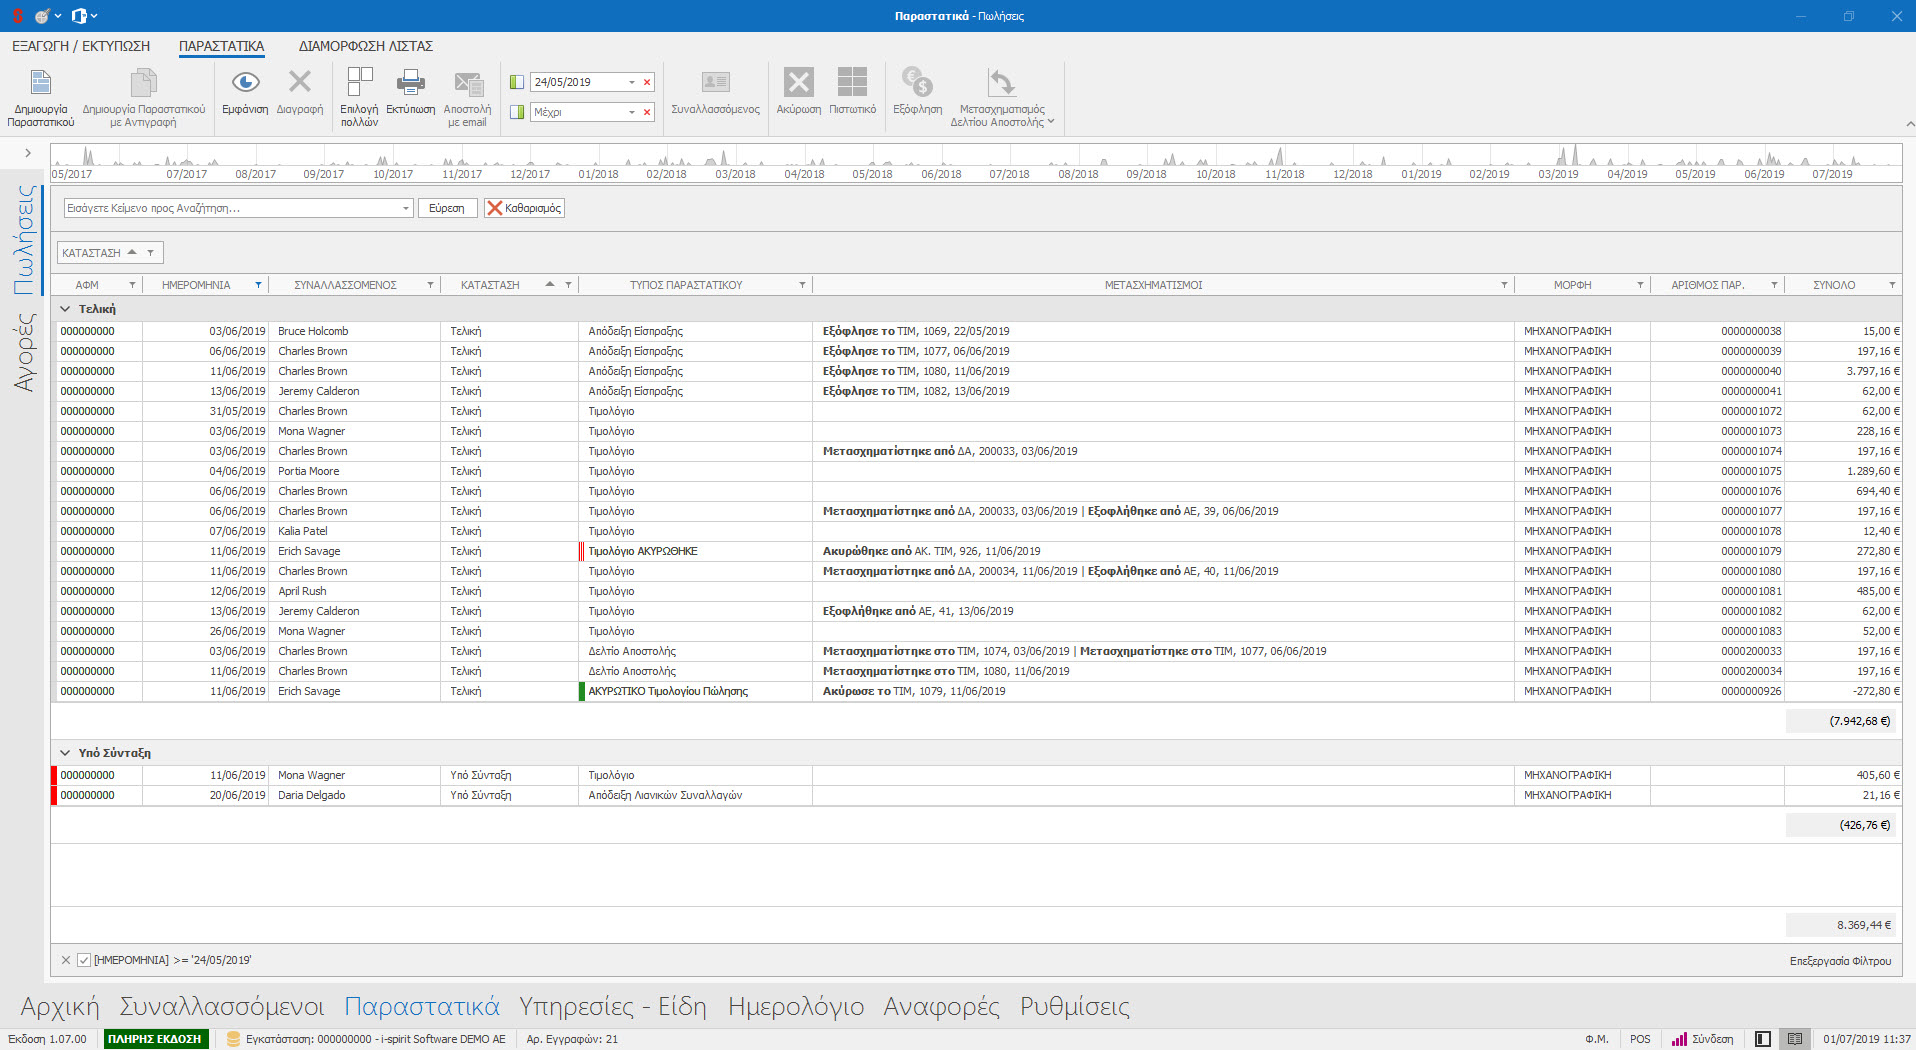The width and height of the screenshot is (1916, 1050).
Task: Click the Επεξεργασία Φίλτρου link
Action: (x=1840, y=961)
